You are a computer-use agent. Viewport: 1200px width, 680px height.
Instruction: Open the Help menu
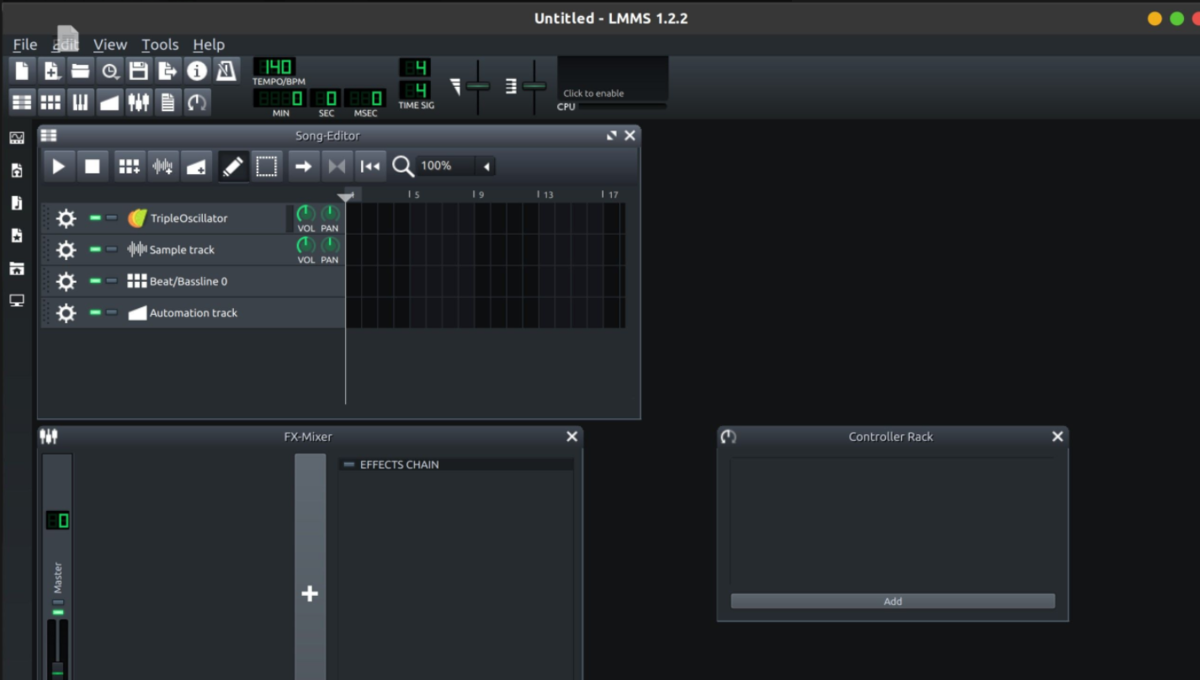pyautogui.click(x=209, y=44)
